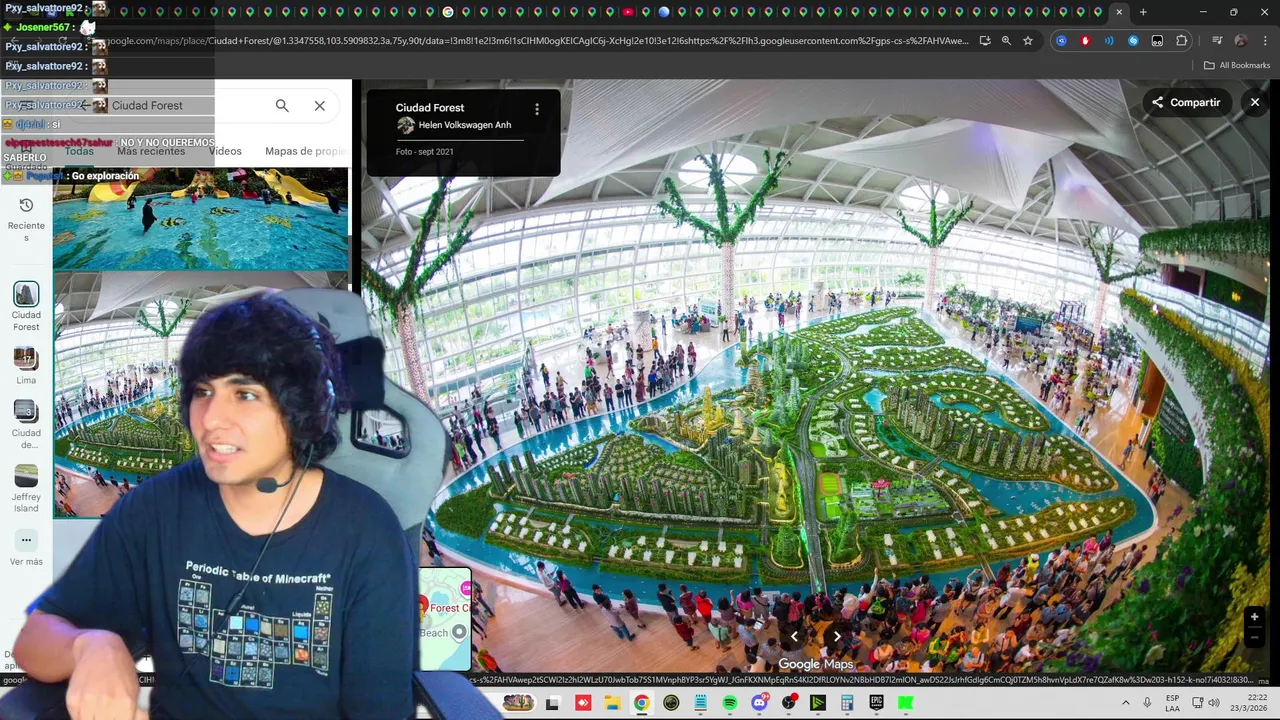Switch to the Videos photo tab
This screenshot has width=1280, height=720.
226,151
